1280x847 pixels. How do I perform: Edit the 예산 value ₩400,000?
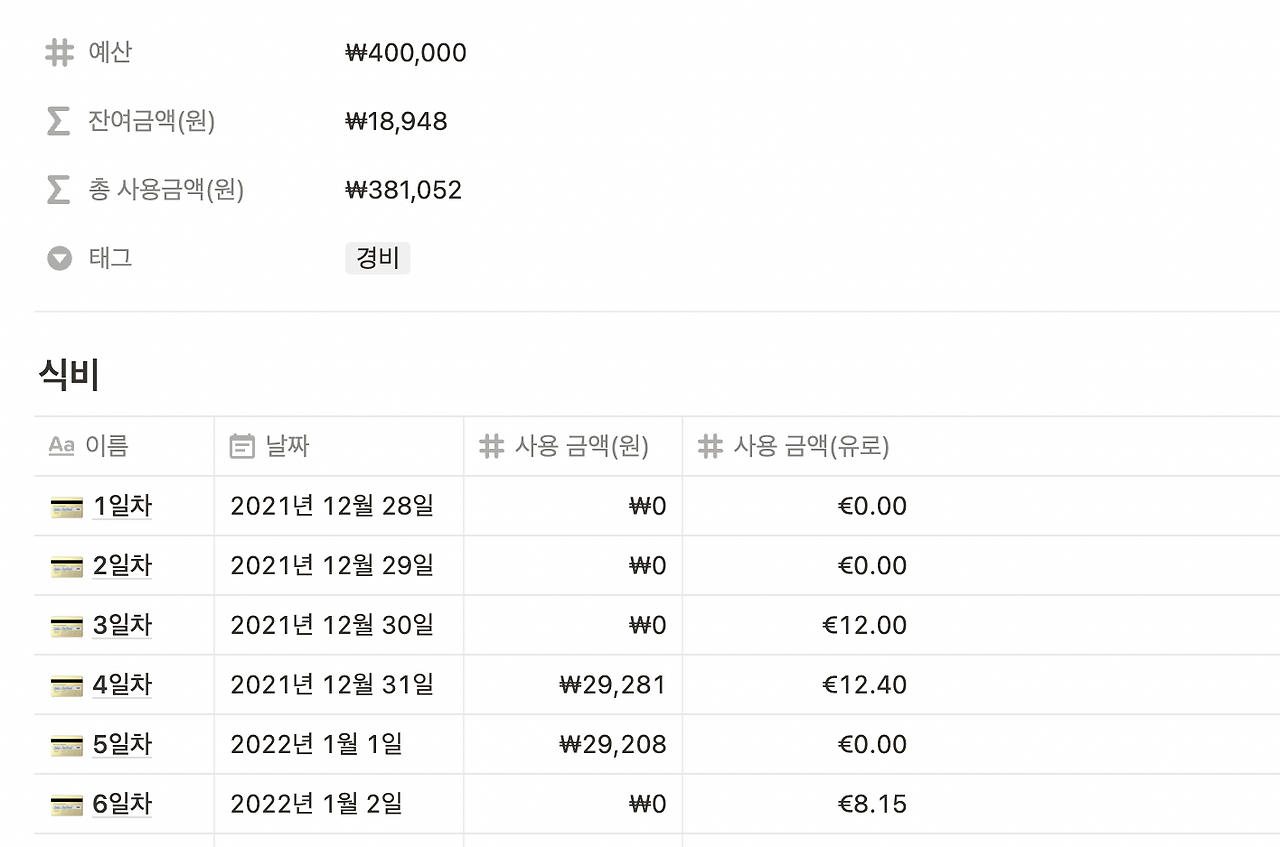[406, 53]
